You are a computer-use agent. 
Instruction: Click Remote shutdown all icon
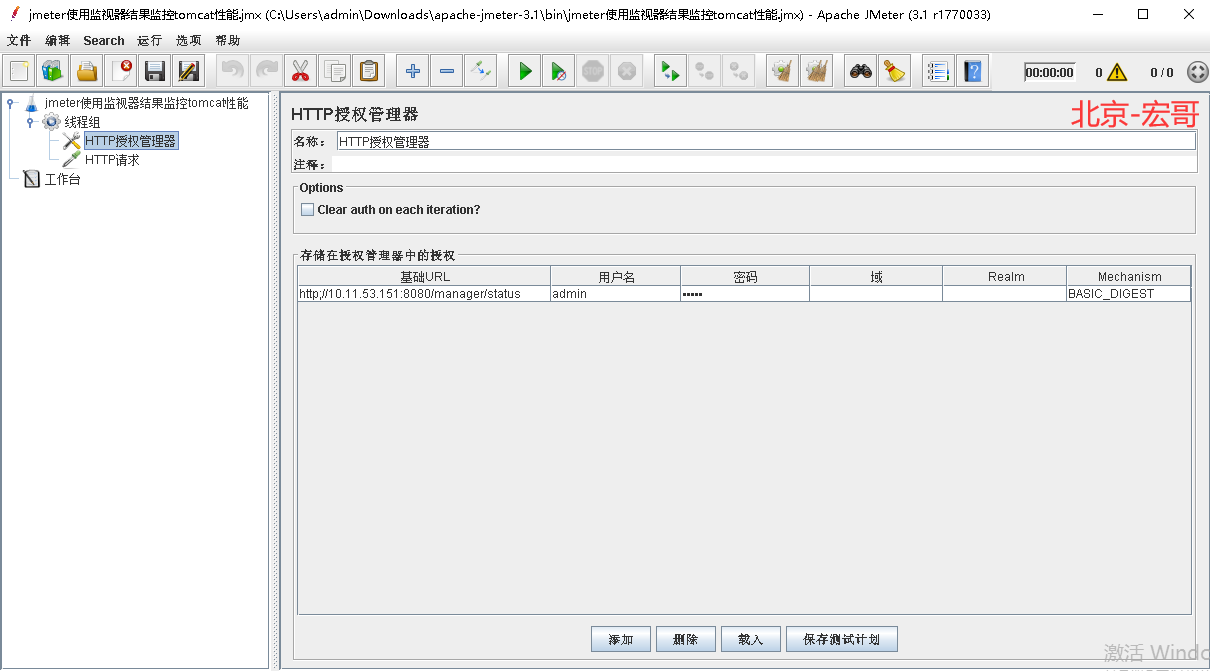point(739,71)
